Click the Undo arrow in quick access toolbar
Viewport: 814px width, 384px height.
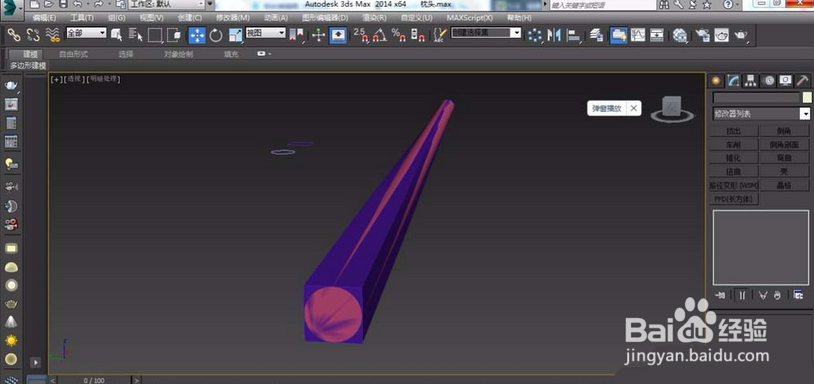77,4
